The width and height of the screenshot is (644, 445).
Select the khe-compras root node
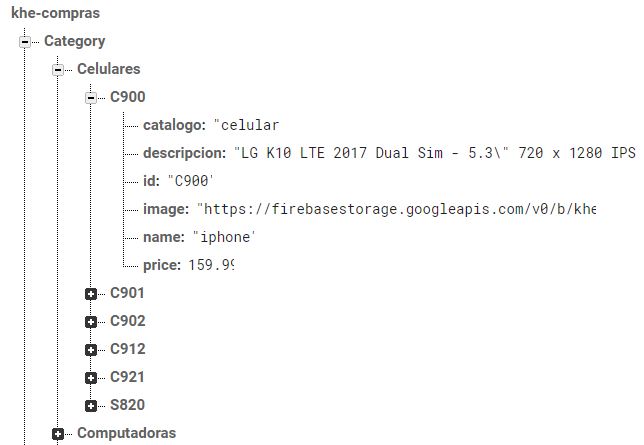[55, 13]
